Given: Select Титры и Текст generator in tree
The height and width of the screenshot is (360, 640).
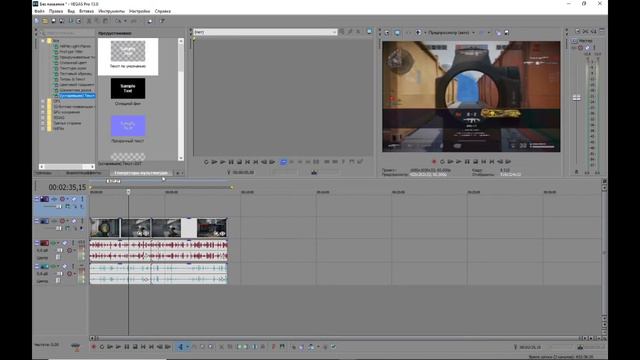Looking at the screenshot, I should click(73, 79).
